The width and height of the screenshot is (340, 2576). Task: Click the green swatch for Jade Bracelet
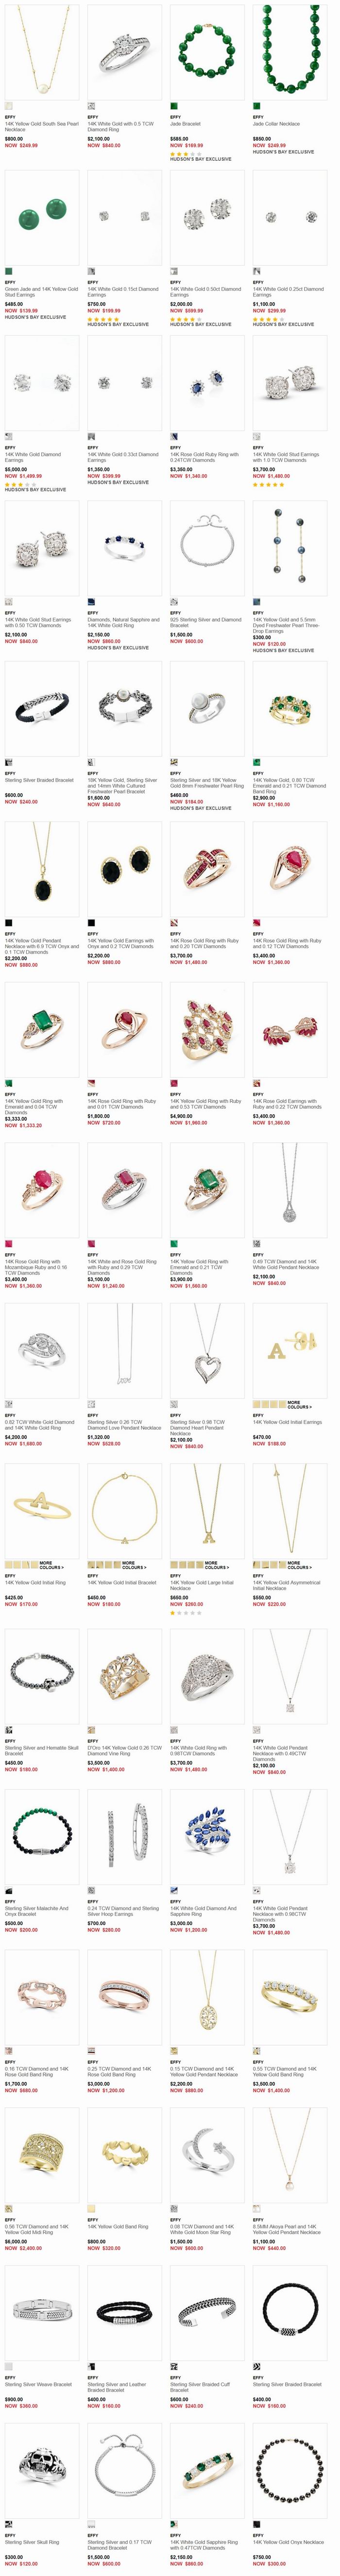[173, 105]
